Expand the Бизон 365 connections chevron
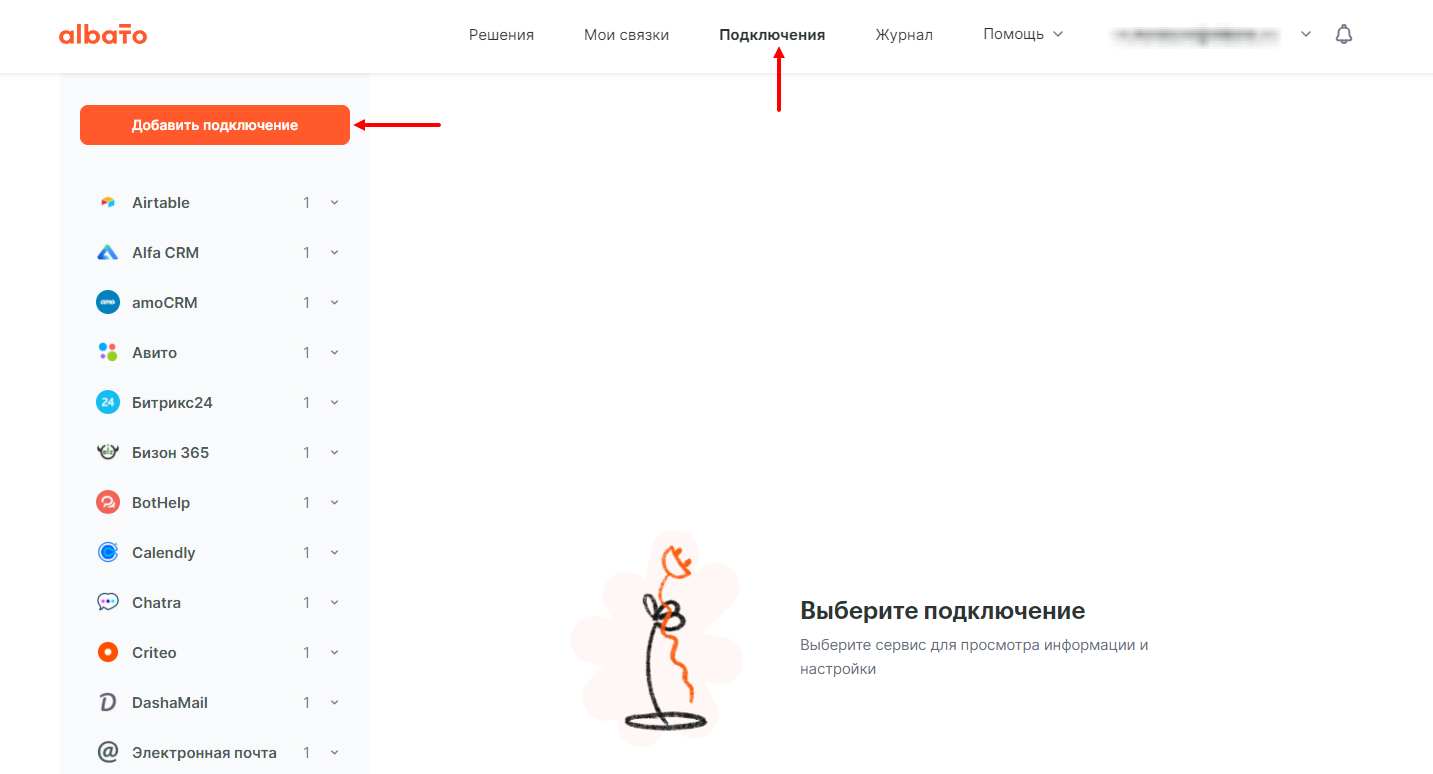 tap(334, 453)
